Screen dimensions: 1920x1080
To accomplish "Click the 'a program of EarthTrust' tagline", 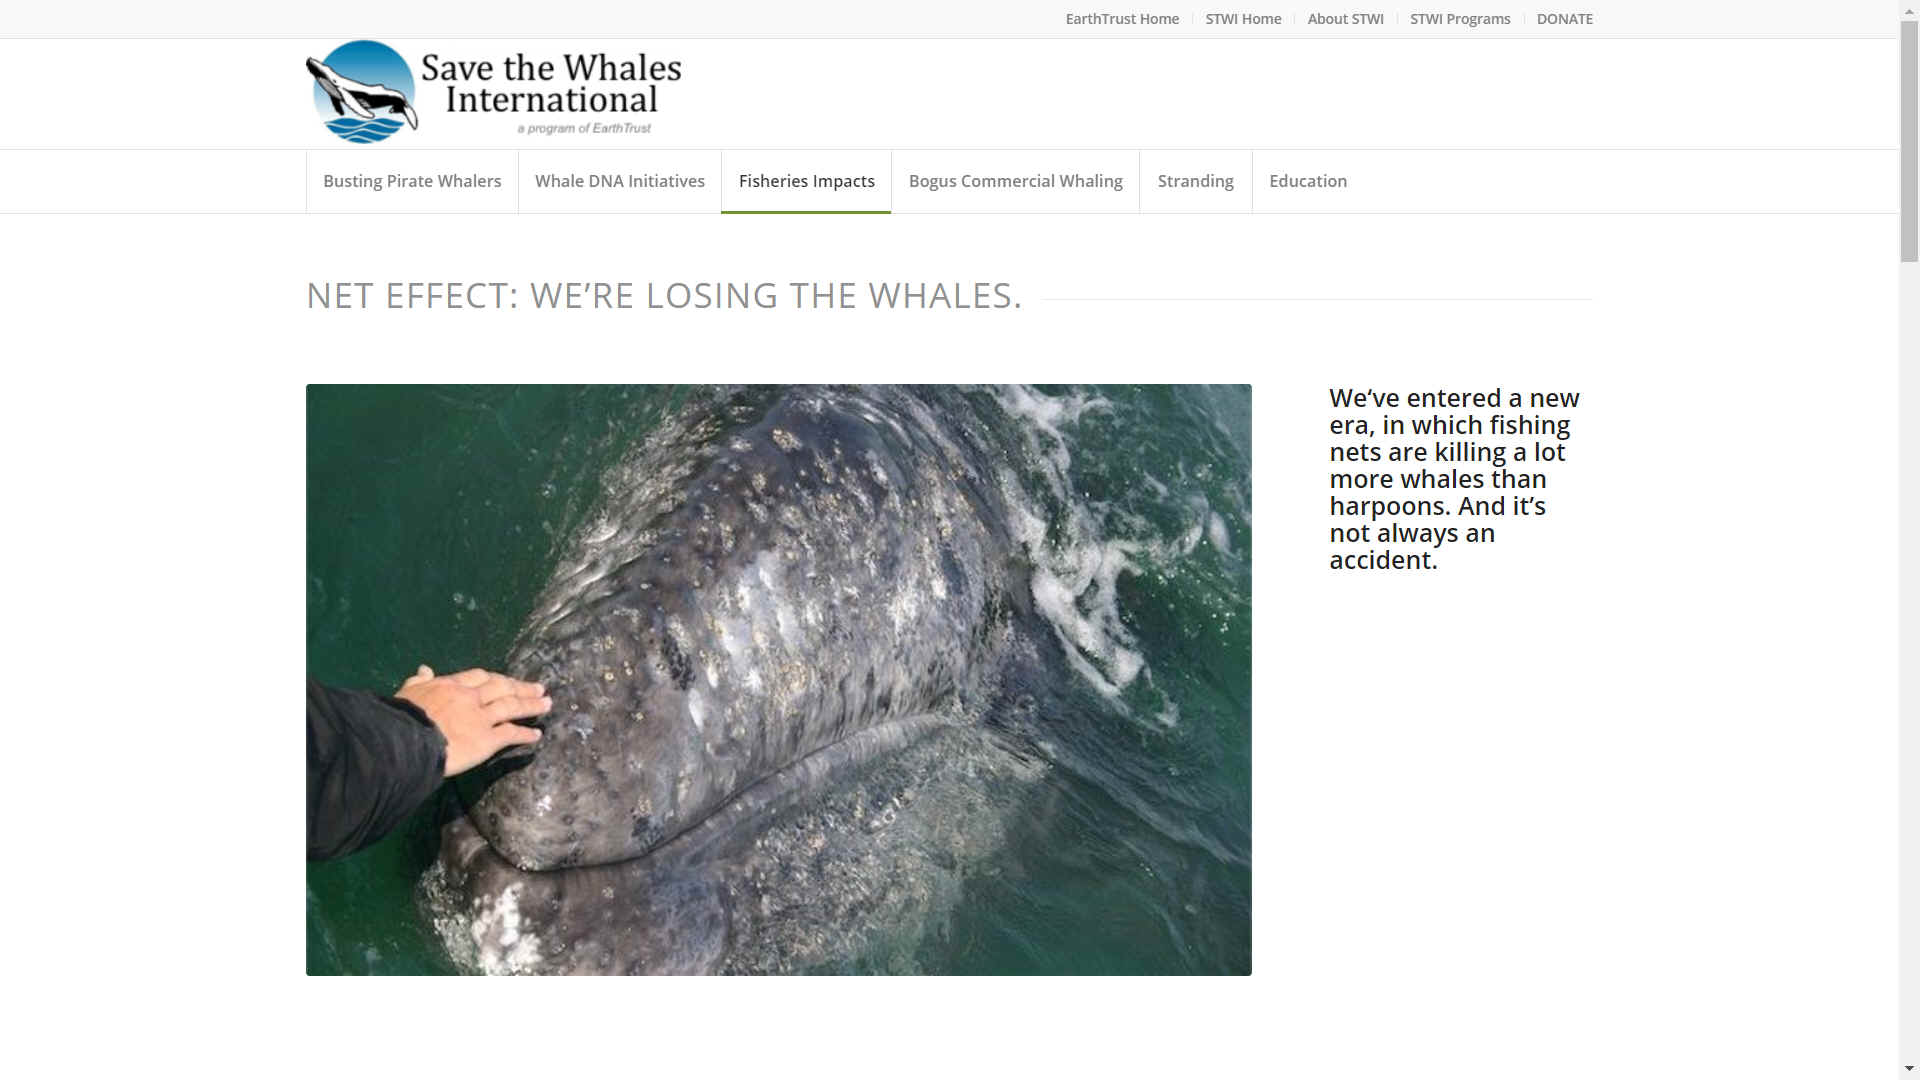I will coord(584,128).
